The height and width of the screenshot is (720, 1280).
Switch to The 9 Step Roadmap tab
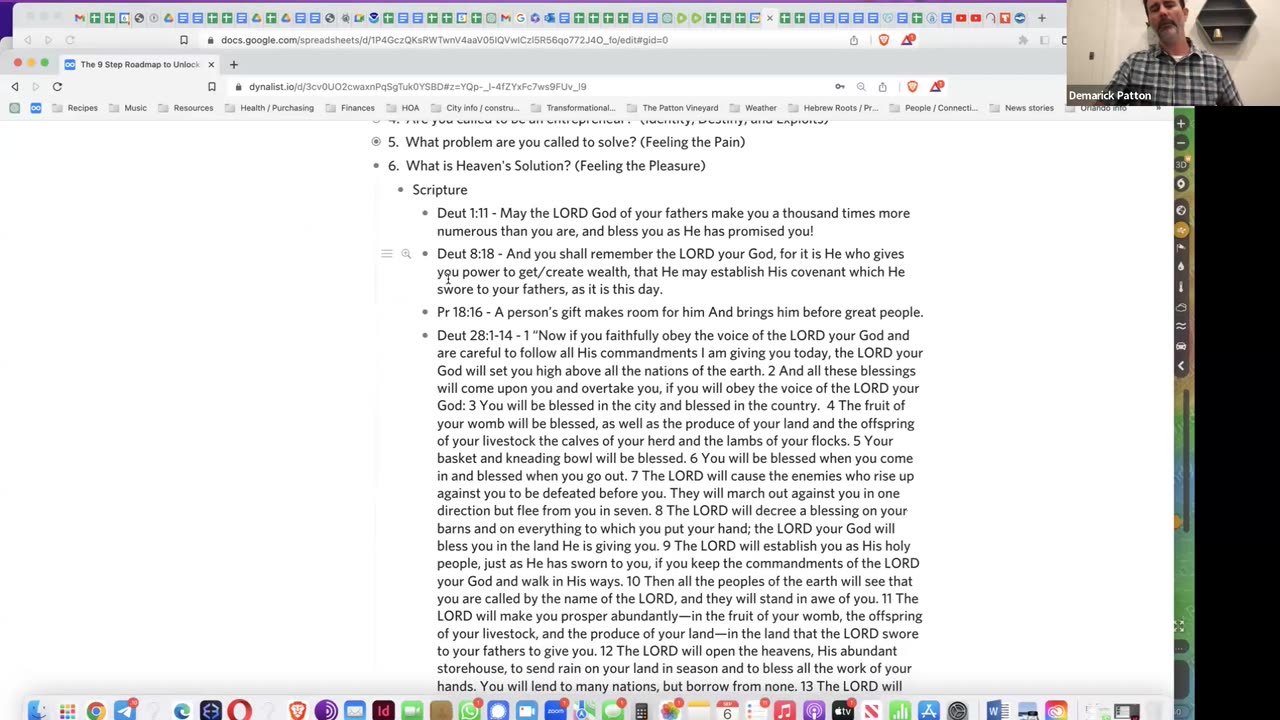pyautogui.click(x=139, y=64)
